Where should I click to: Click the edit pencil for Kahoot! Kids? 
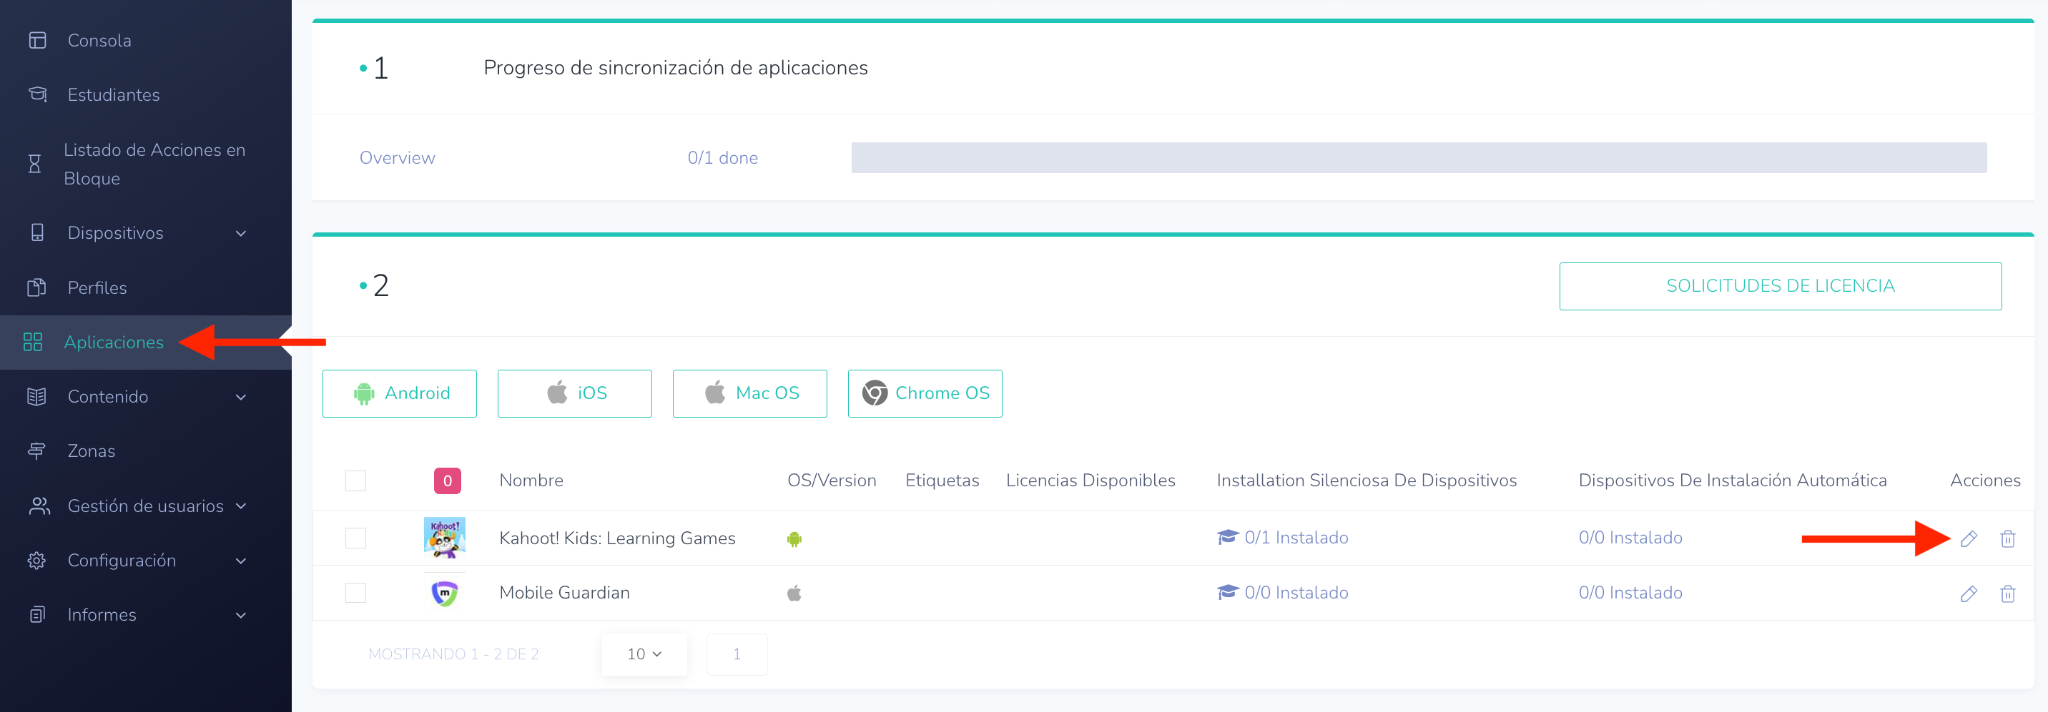(1968, 539)
